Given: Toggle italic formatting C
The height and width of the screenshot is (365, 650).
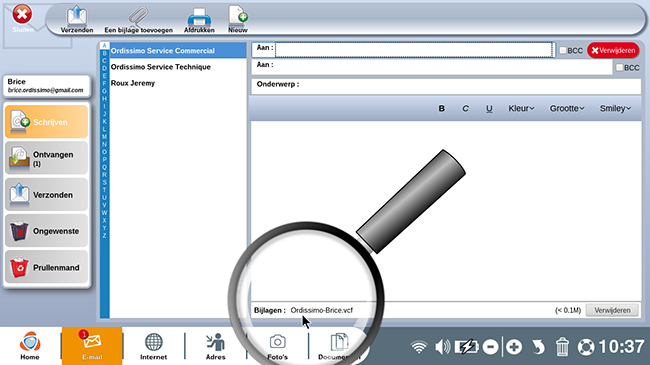Looking at the screenshot, I should pos(465,108).
